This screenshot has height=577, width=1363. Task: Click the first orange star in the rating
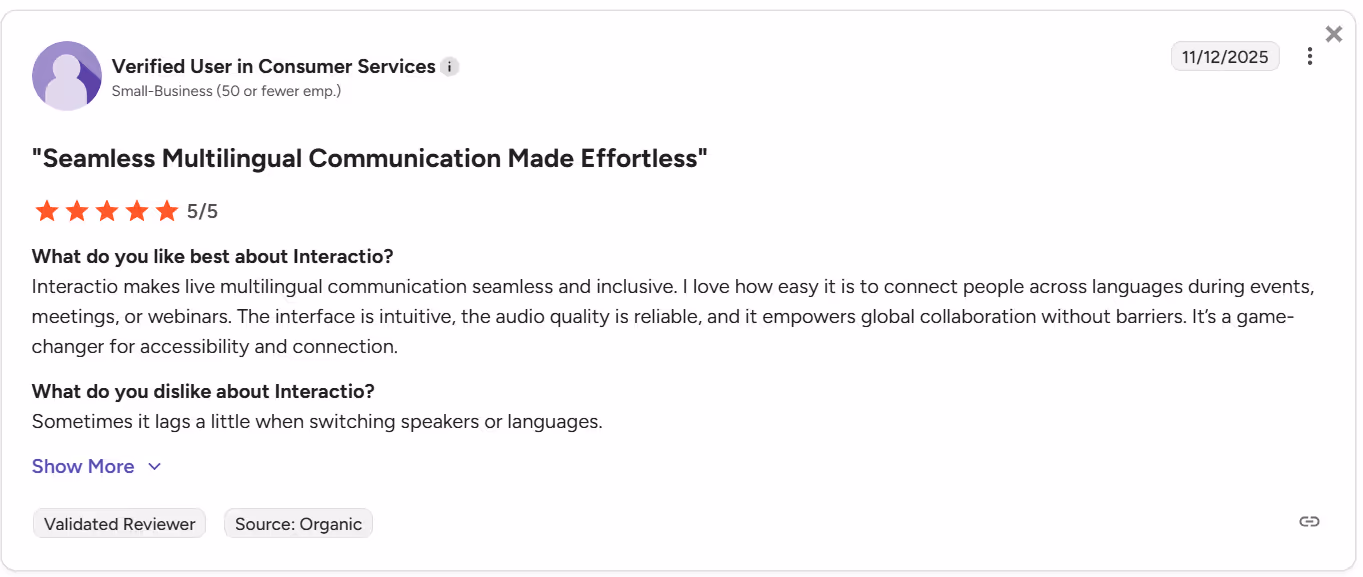tap(46, 210)
